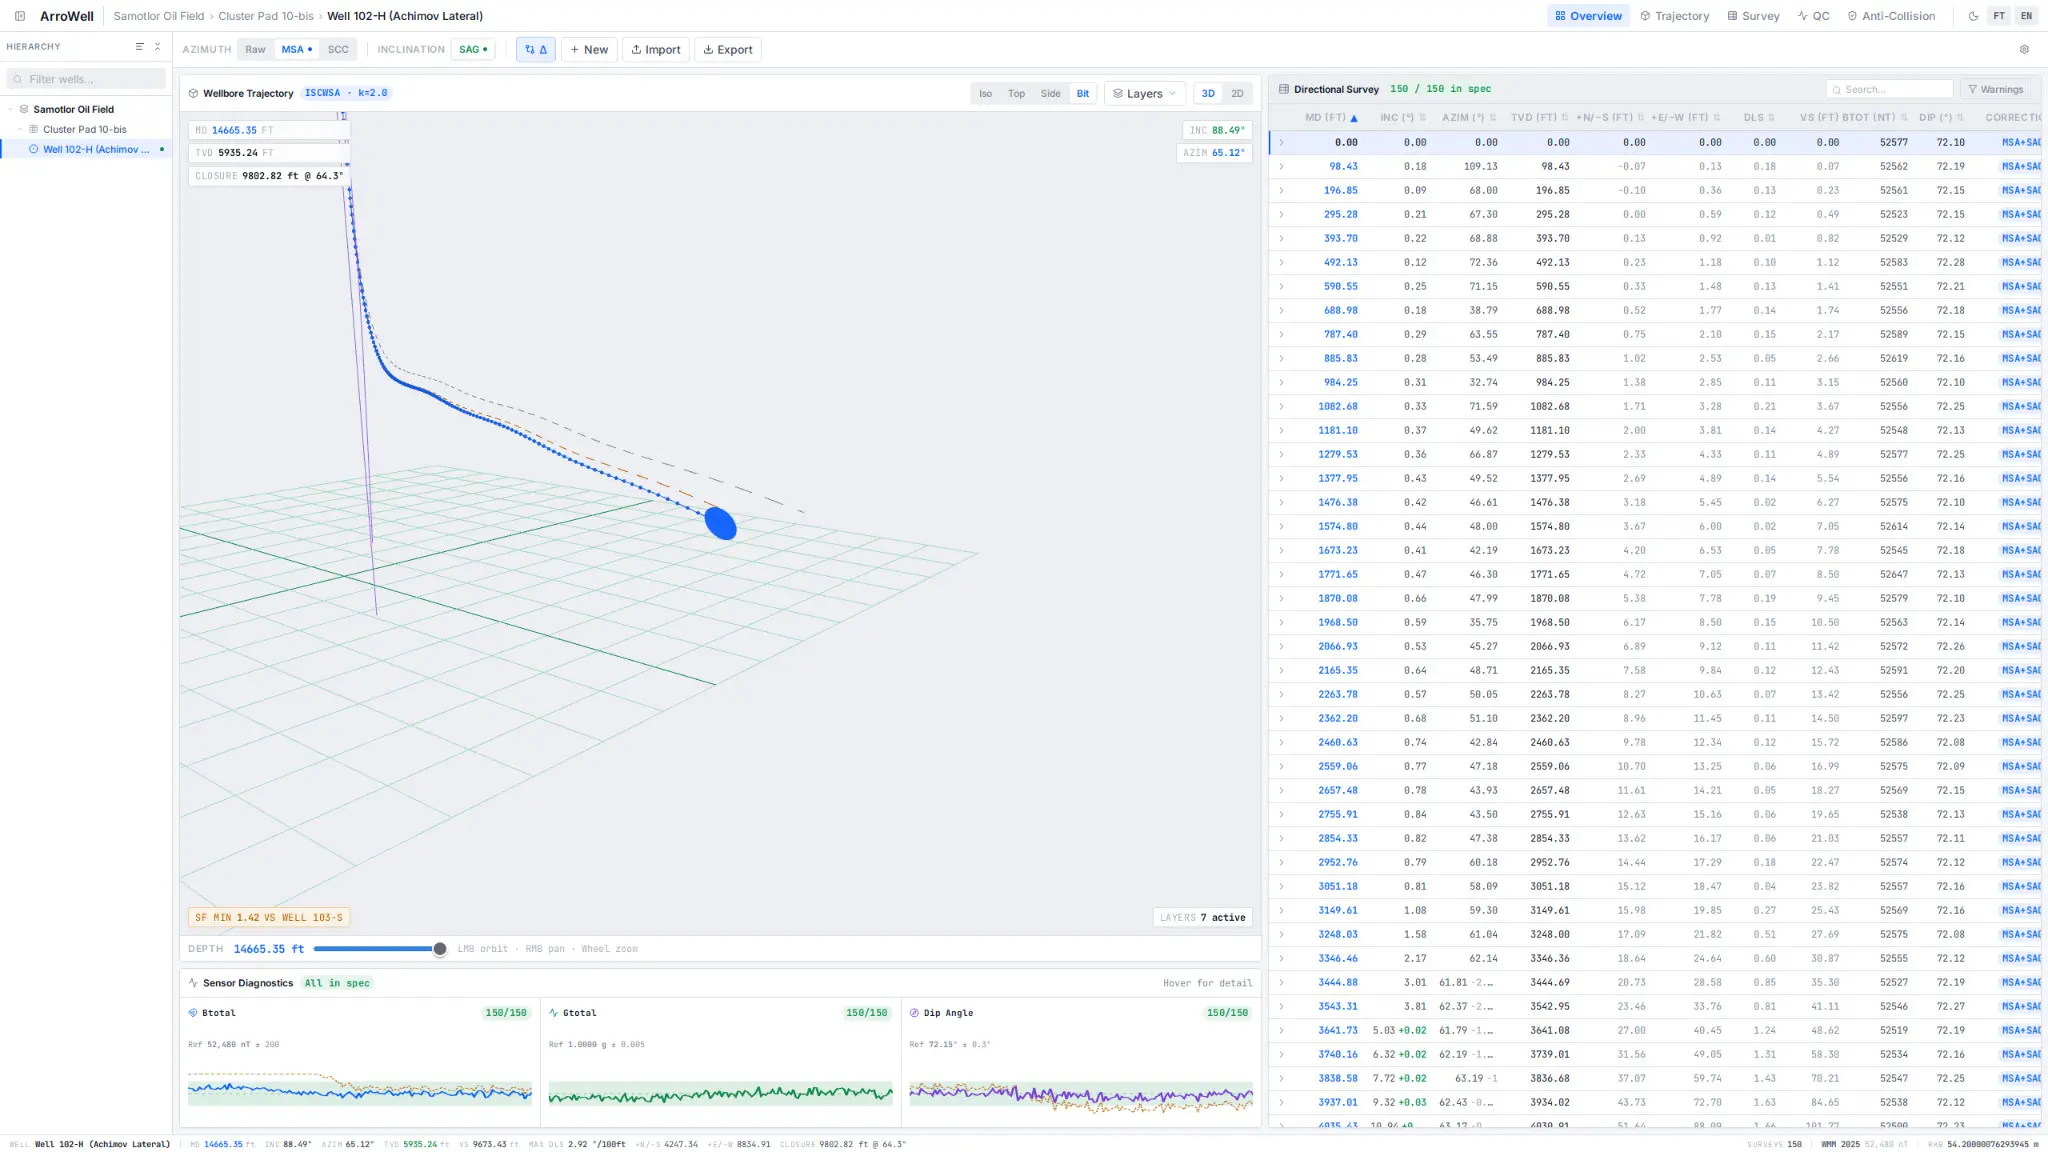Go to Samotlor Oil Field breadcrumb
Image resolution: width=2048 pixels, height=1152 pixels.
[x=158, y=16]
